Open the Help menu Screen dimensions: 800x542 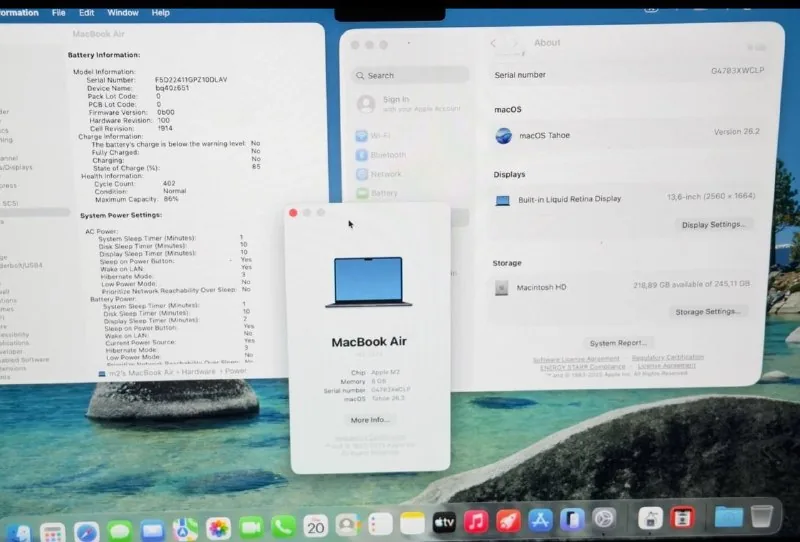[160, 13]
